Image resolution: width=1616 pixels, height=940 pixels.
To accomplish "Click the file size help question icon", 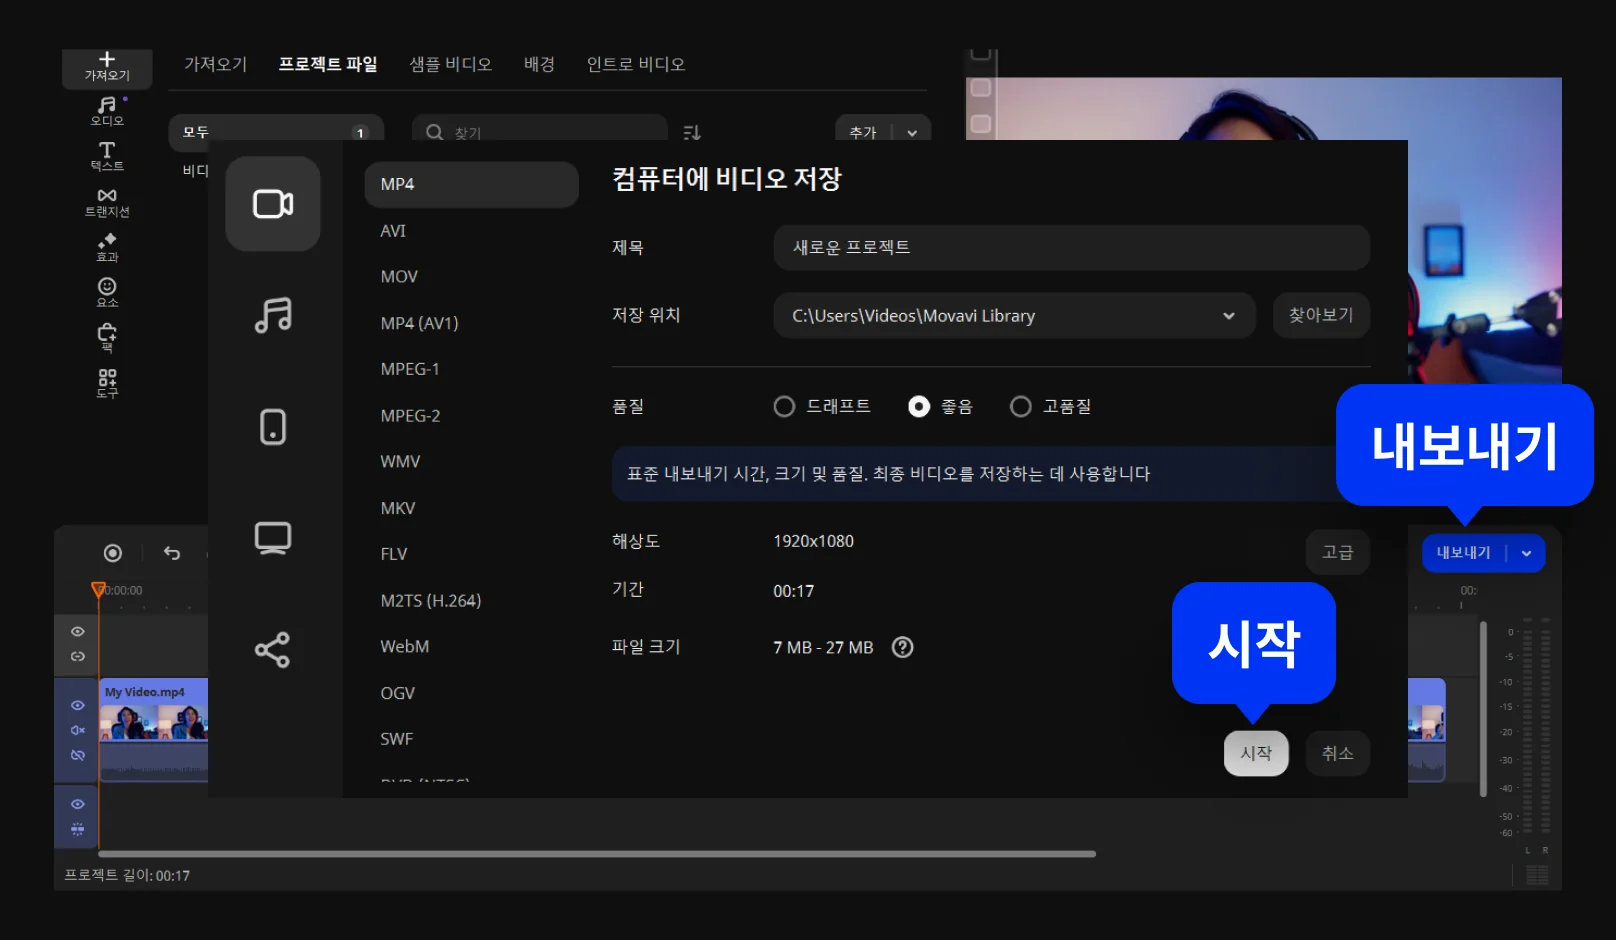I will pyautogui.click(x=903, y=647).
